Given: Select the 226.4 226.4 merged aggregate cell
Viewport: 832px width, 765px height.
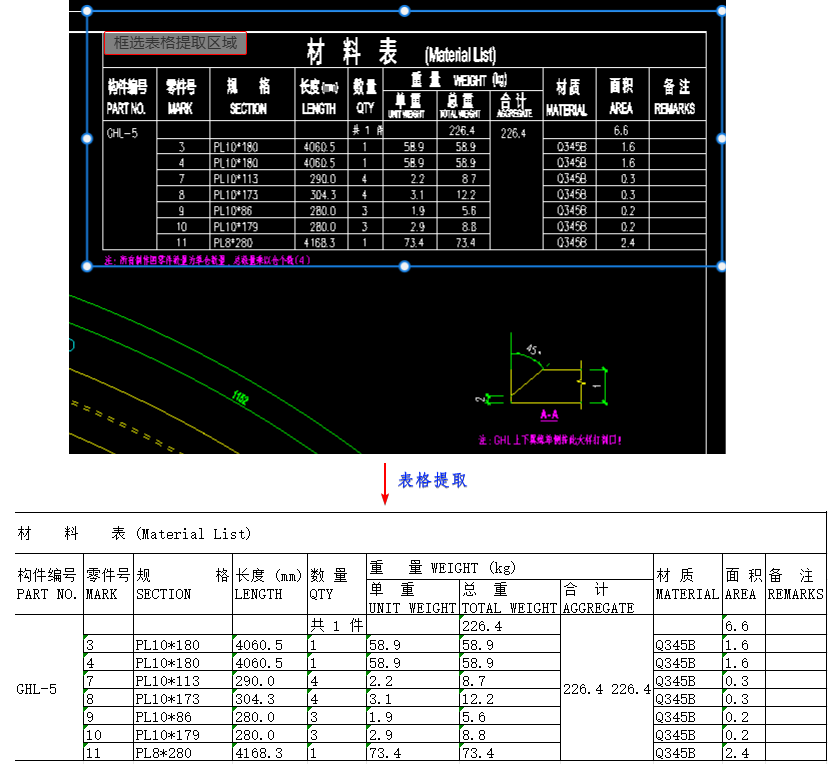Looking at the screenshot, I should pyautogui.click(x=607, y=689).
